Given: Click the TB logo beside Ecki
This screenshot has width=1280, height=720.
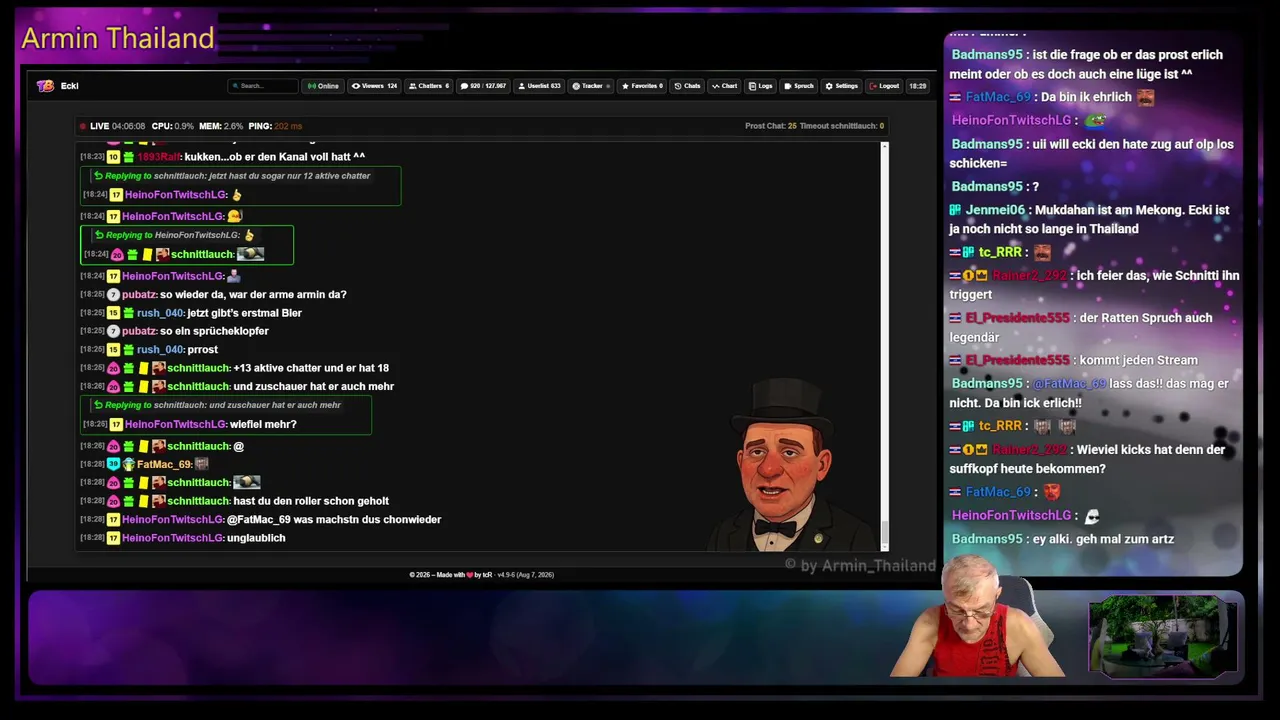Looking at the screenshot, I should point(45,86).
